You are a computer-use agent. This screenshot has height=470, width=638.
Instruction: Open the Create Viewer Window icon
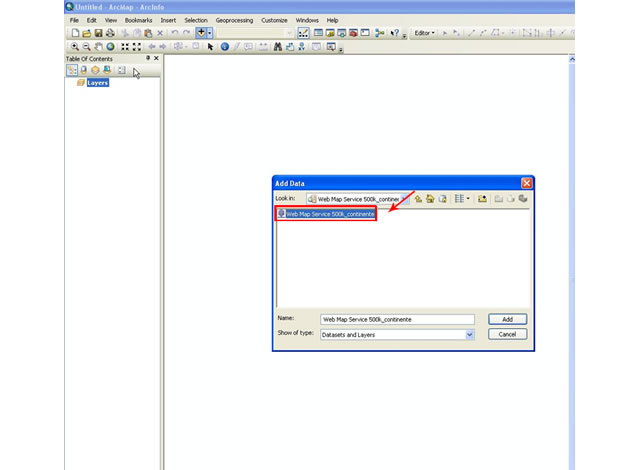[331, 47]
